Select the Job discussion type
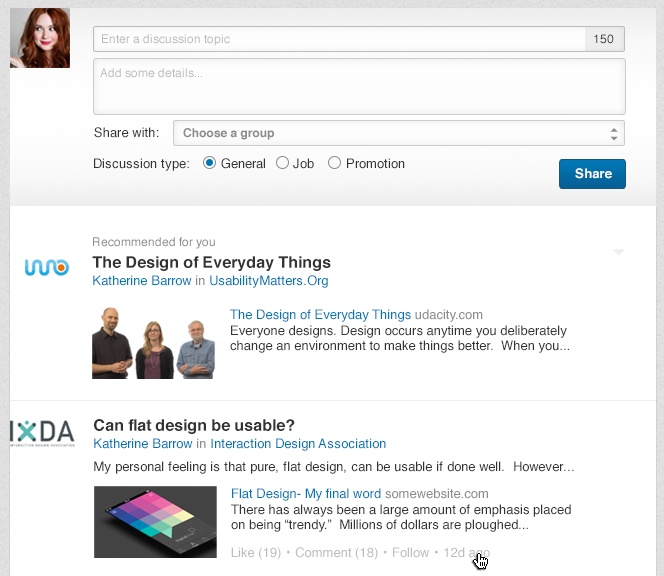 click(283, 163)
